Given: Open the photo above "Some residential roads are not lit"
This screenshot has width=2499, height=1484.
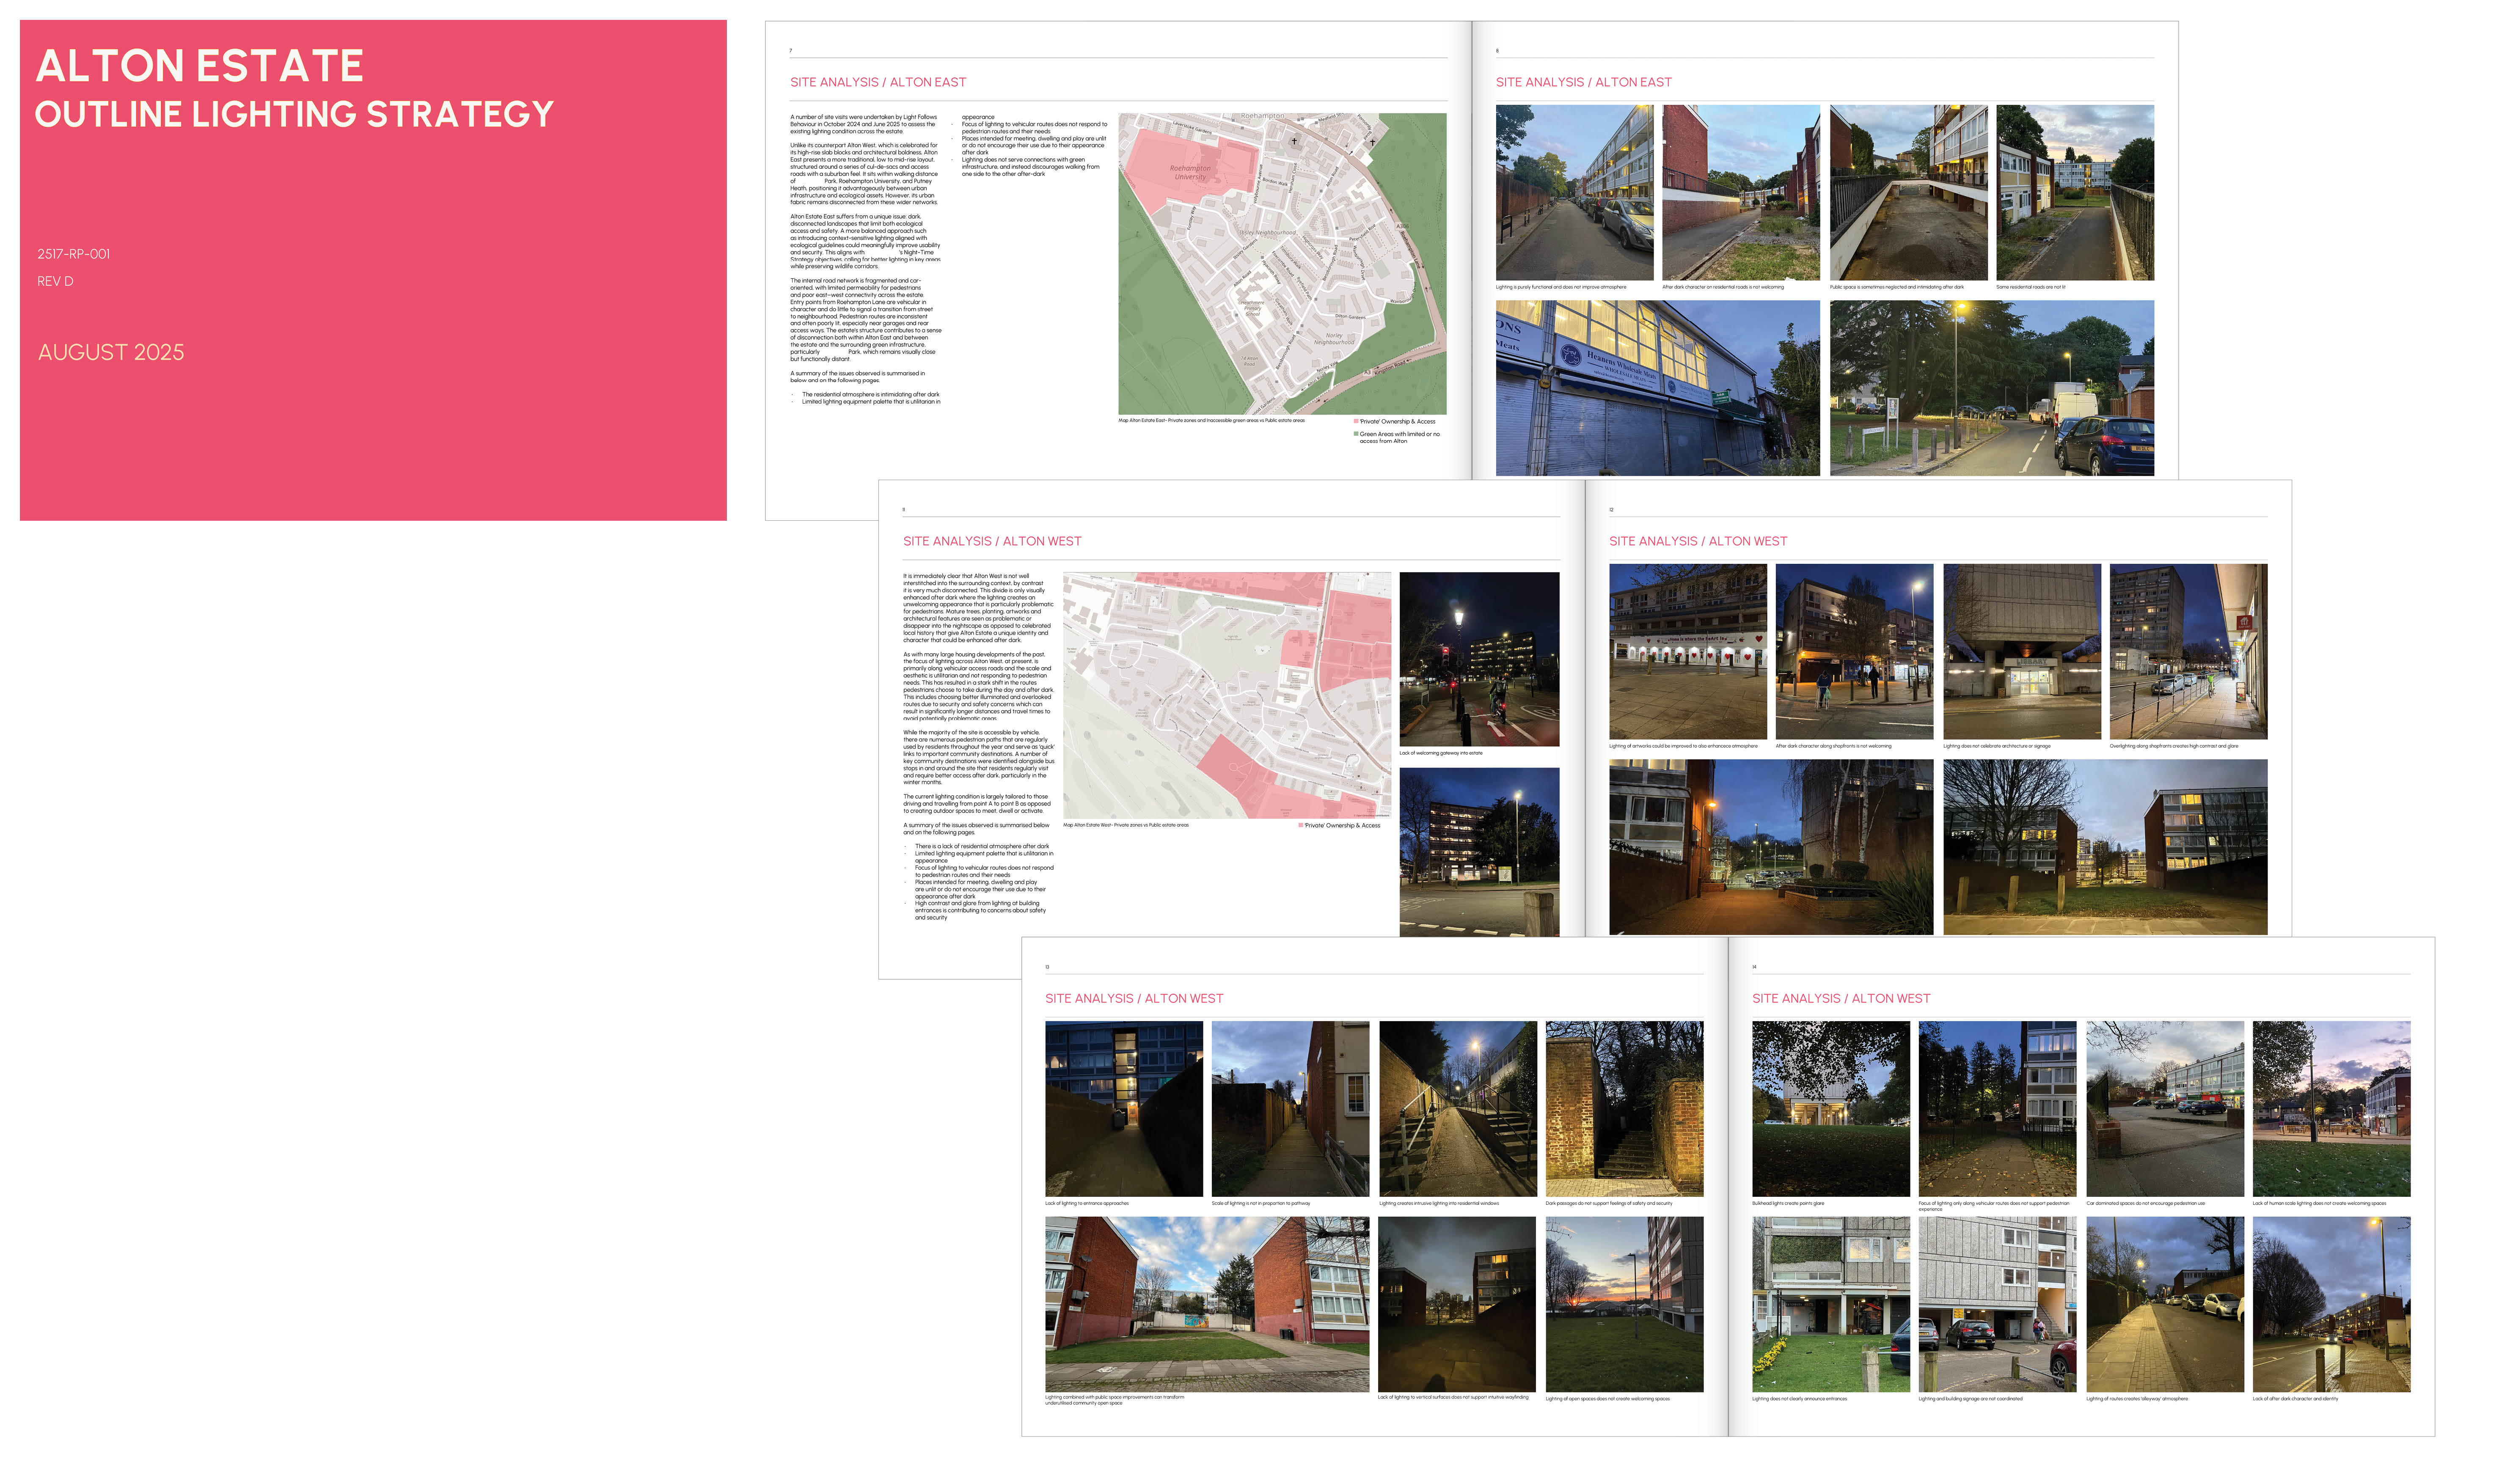Looking at the screenshot, I should coord(2075,192).
